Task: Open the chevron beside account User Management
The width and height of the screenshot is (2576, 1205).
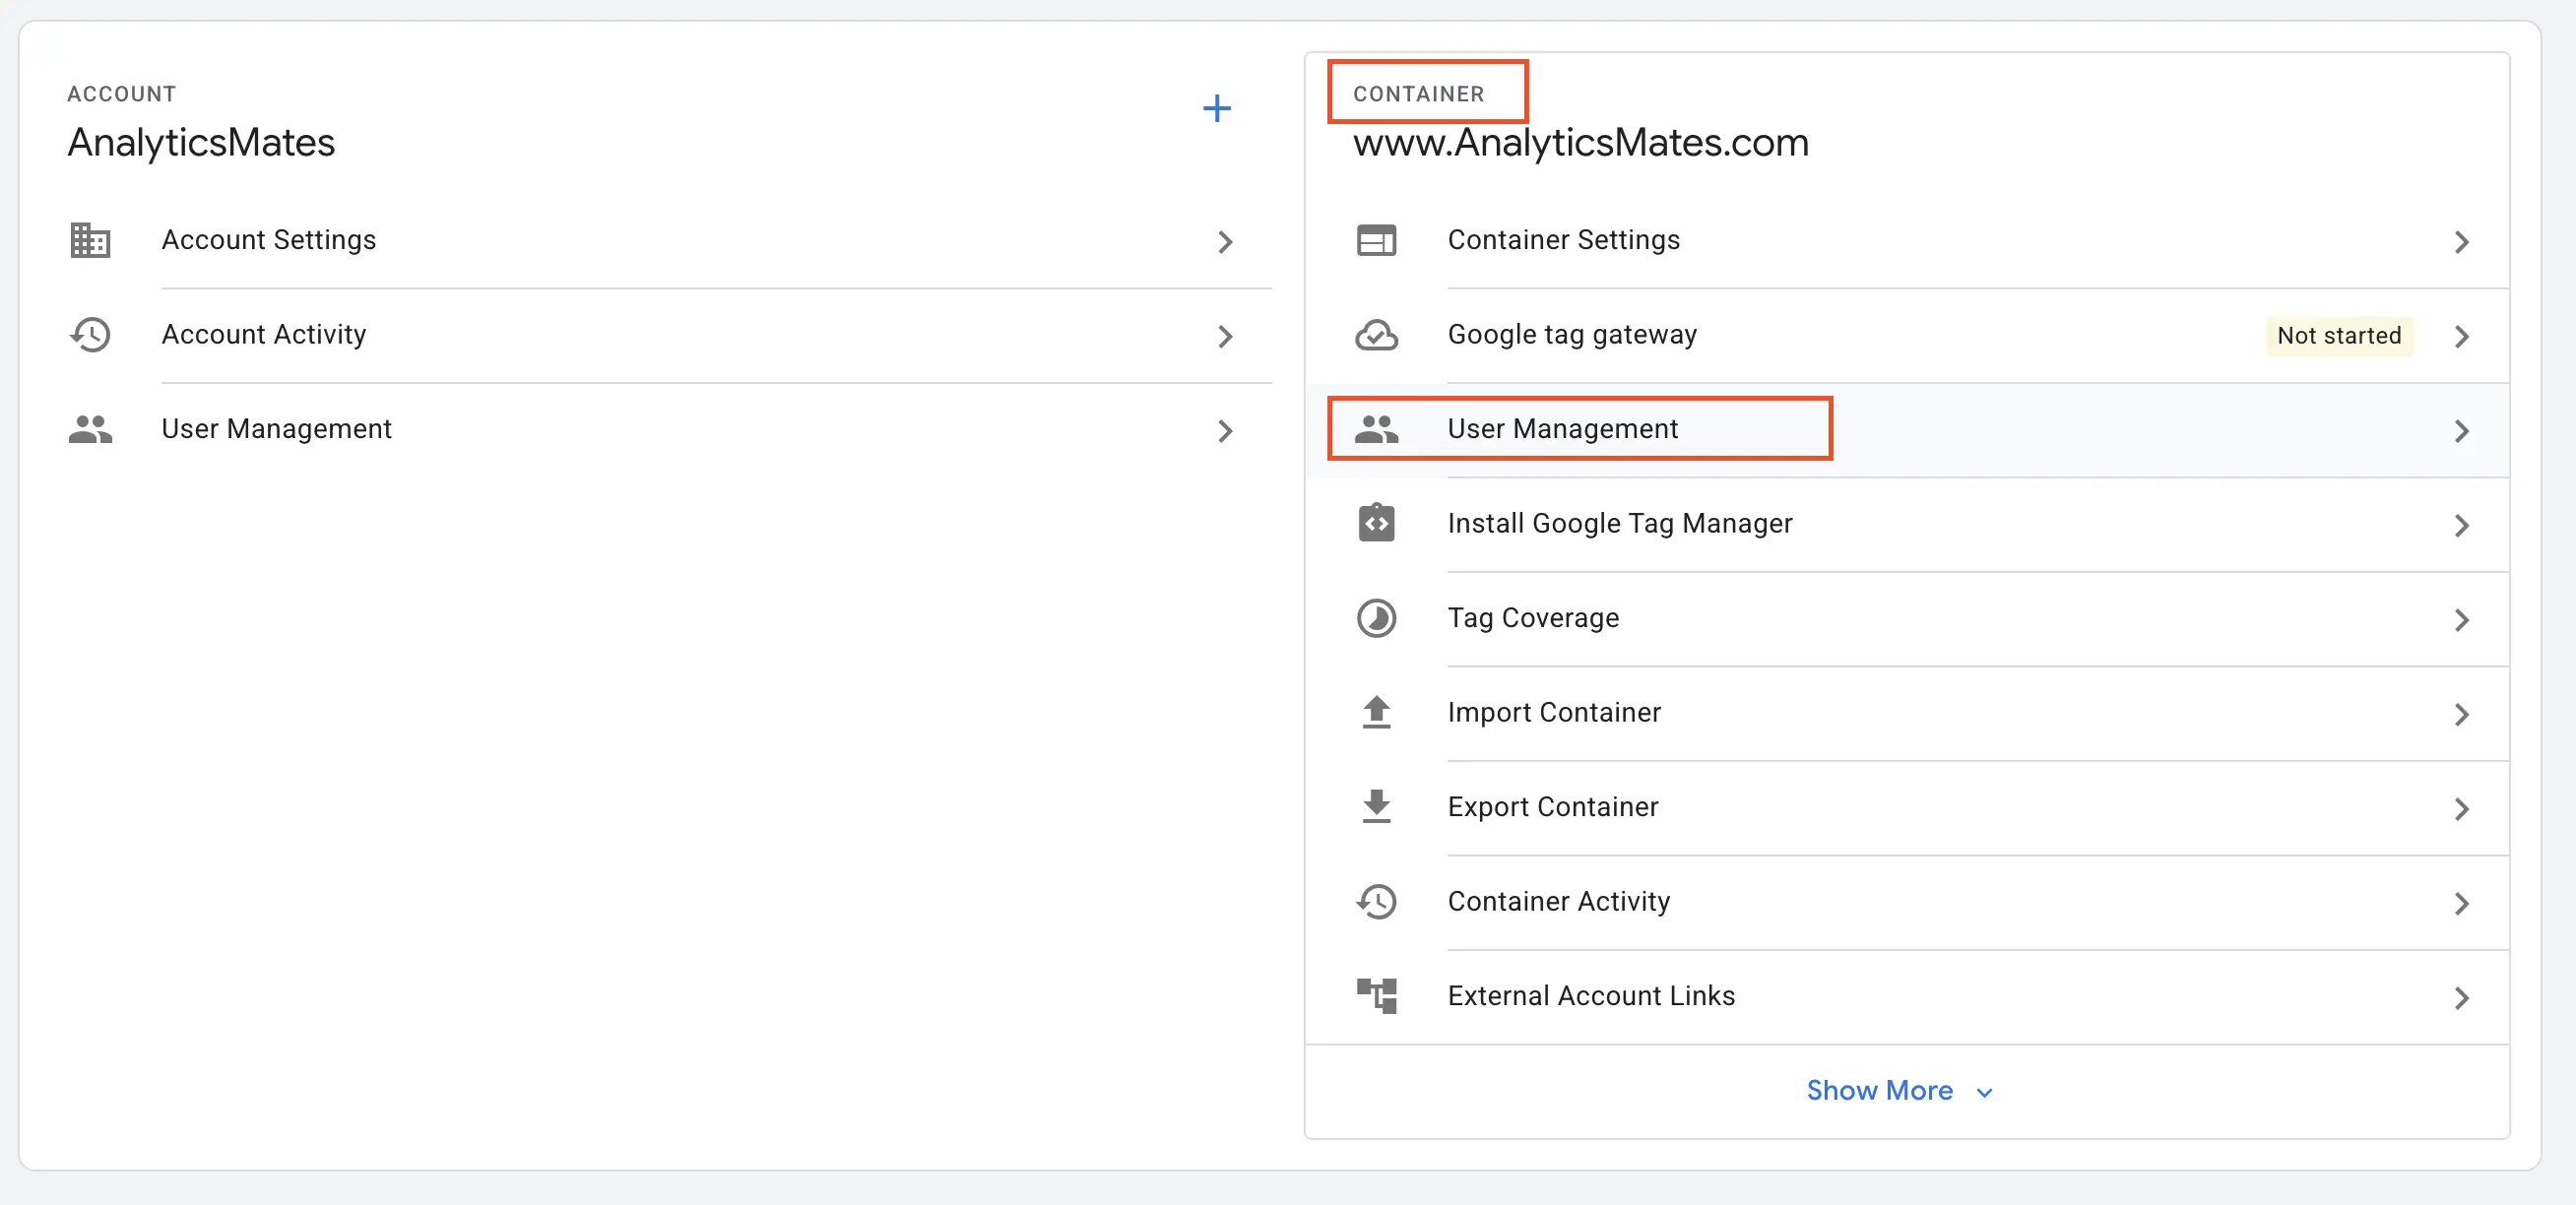Action: pyautogui.click(x=1225, y=431)
